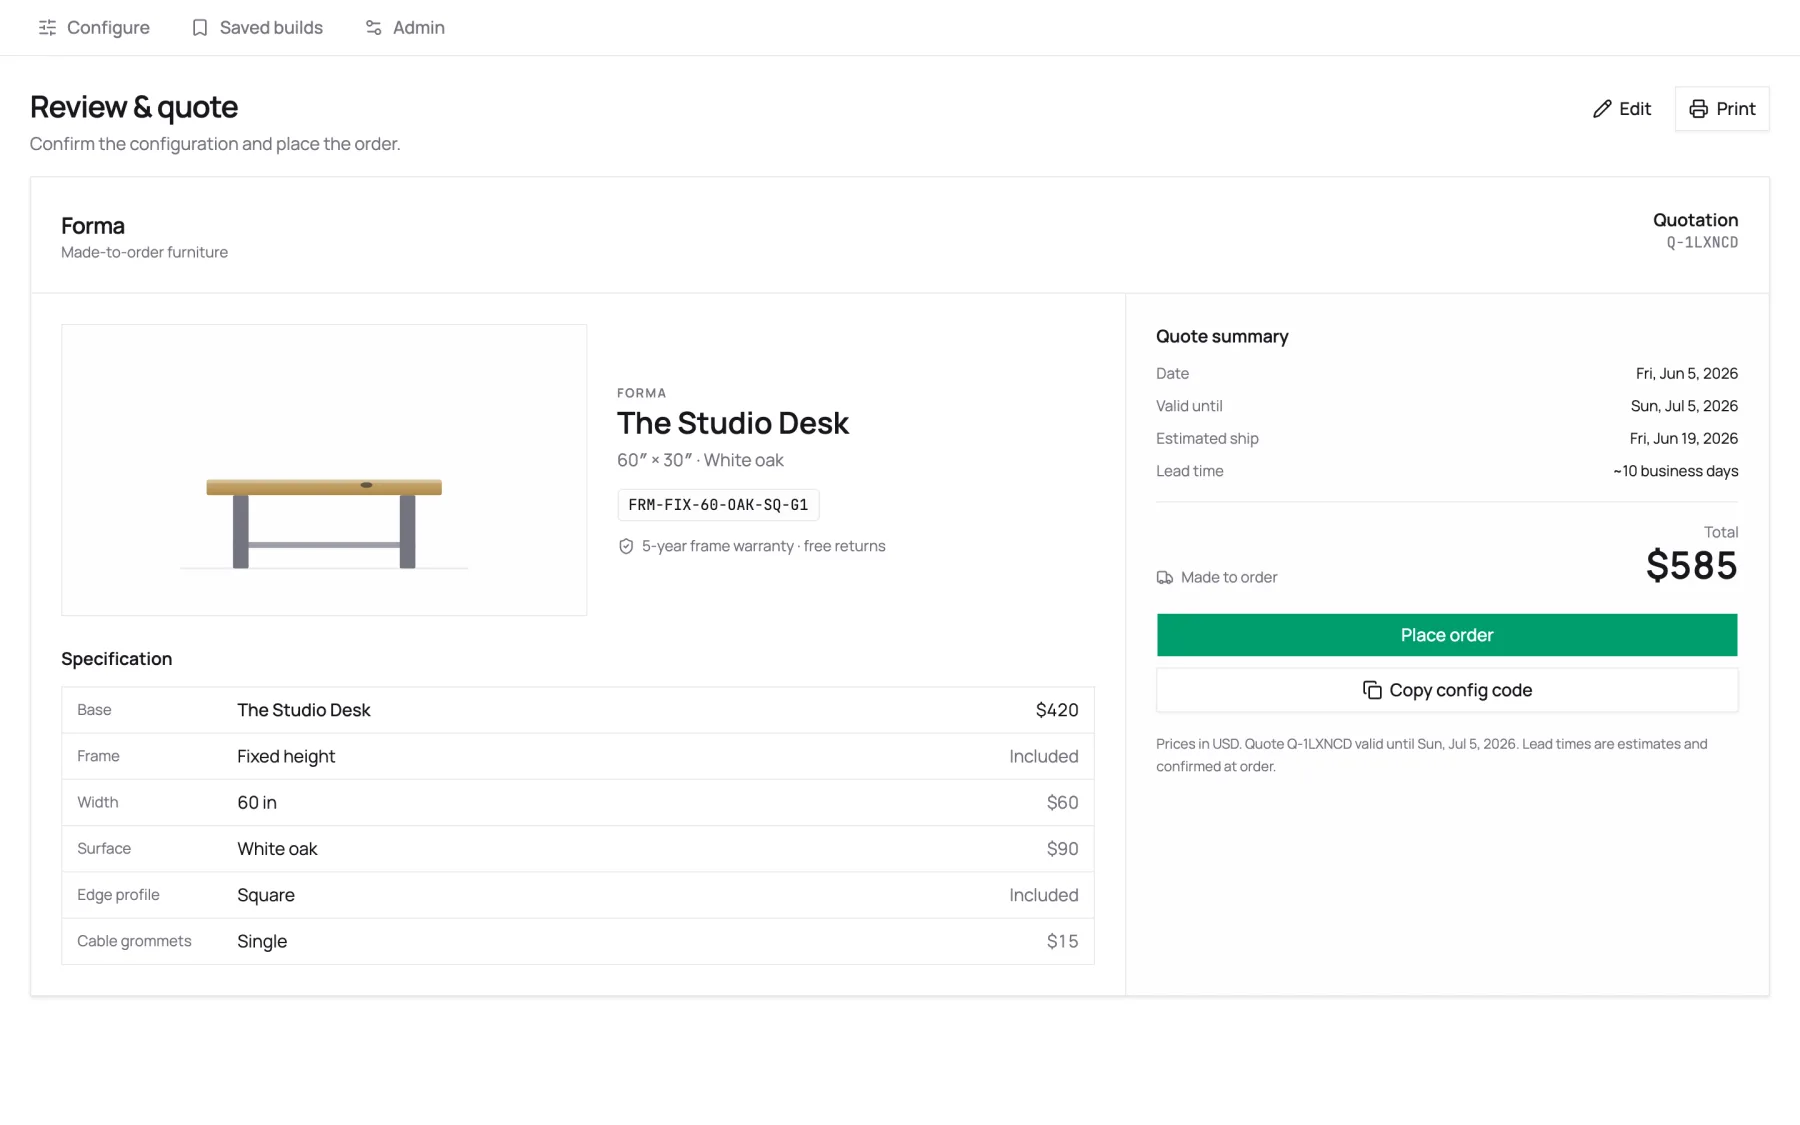Place the order with green button
The height and width of the screenshot is (1125, 1800).
coord(1446,635)
